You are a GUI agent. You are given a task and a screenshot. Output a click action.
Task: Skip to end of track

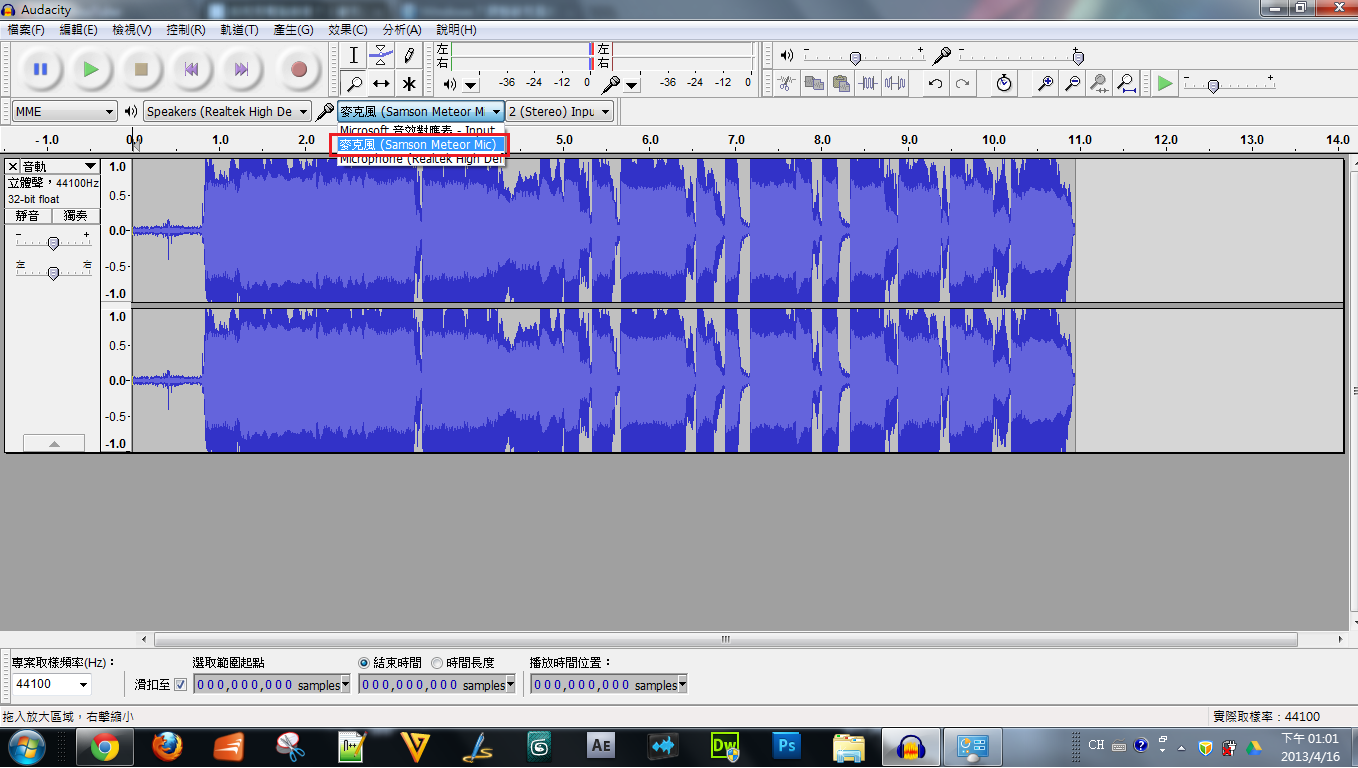[x=241, y=69]
